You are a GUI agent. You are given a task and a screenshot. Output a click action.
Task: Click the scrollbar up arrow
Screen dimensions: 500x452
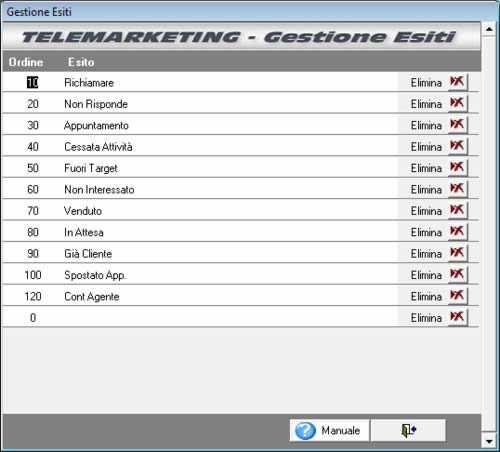tap(489, 29)
